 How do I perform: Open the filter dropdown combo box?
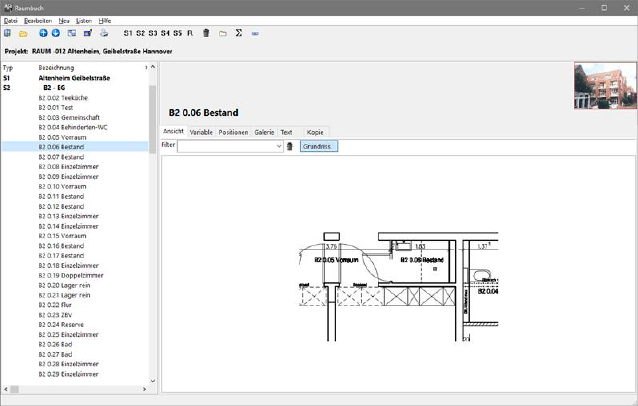(279, 146)
